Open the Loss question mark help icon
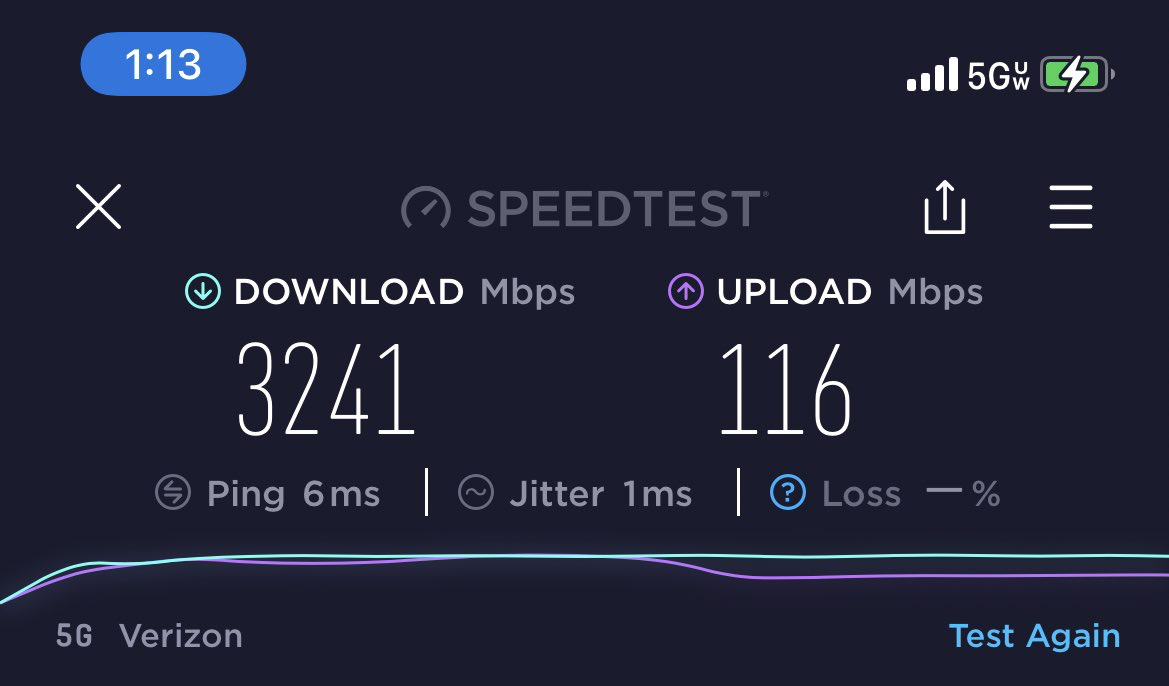This screenshot has width=1169, height=686. (x=787, y=493)
